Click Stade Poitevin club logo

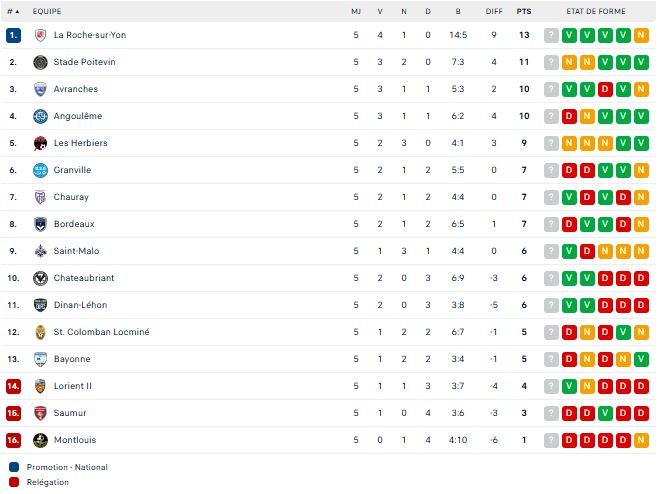[x=40, y=62]
